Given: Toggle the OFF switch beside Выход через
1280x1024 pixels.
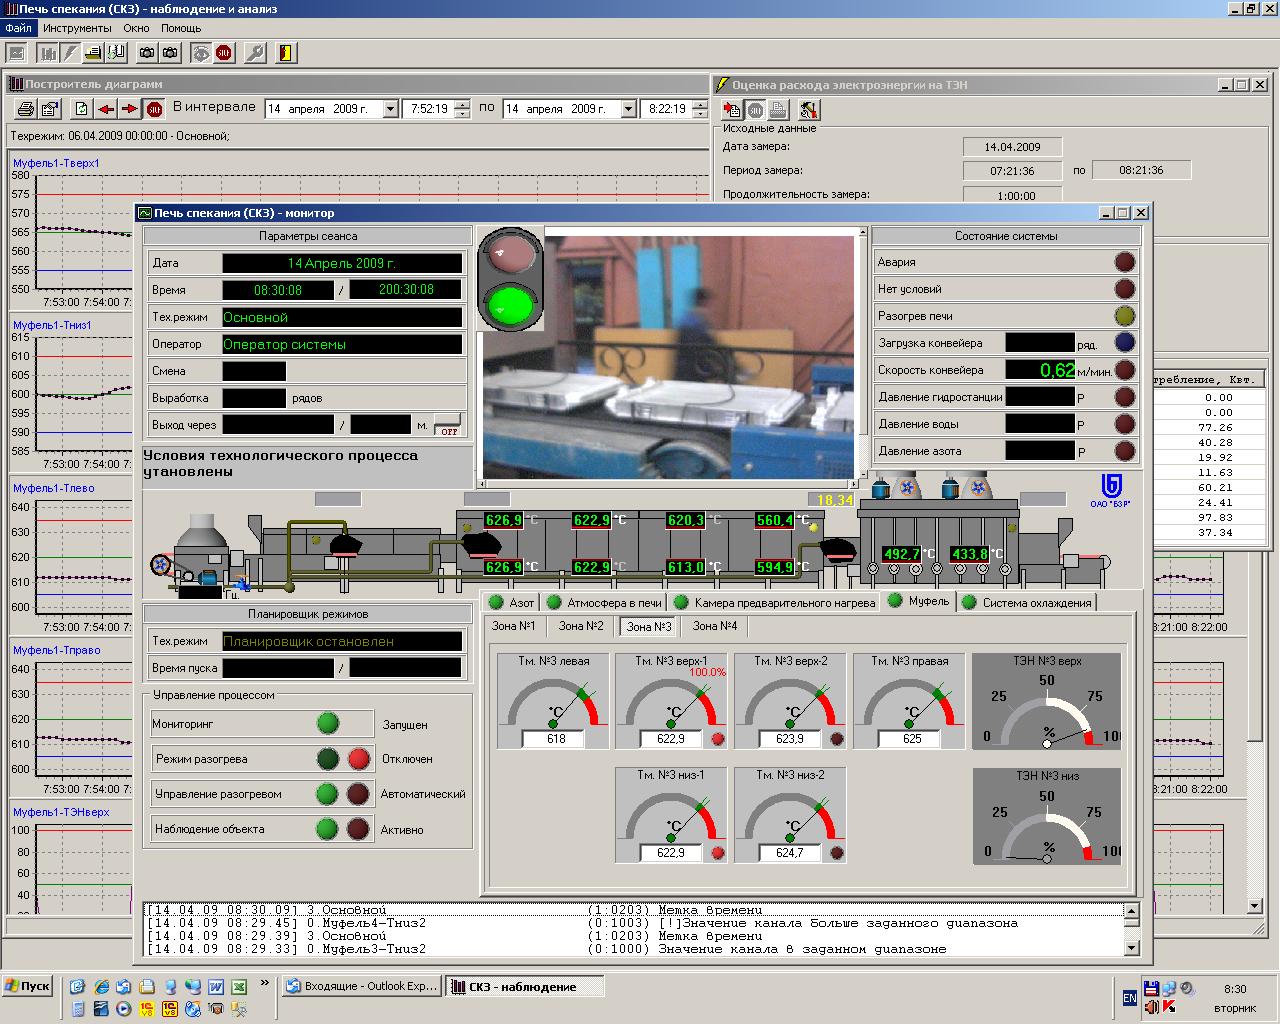Looking at the screenshot, I should click(448, 425).
